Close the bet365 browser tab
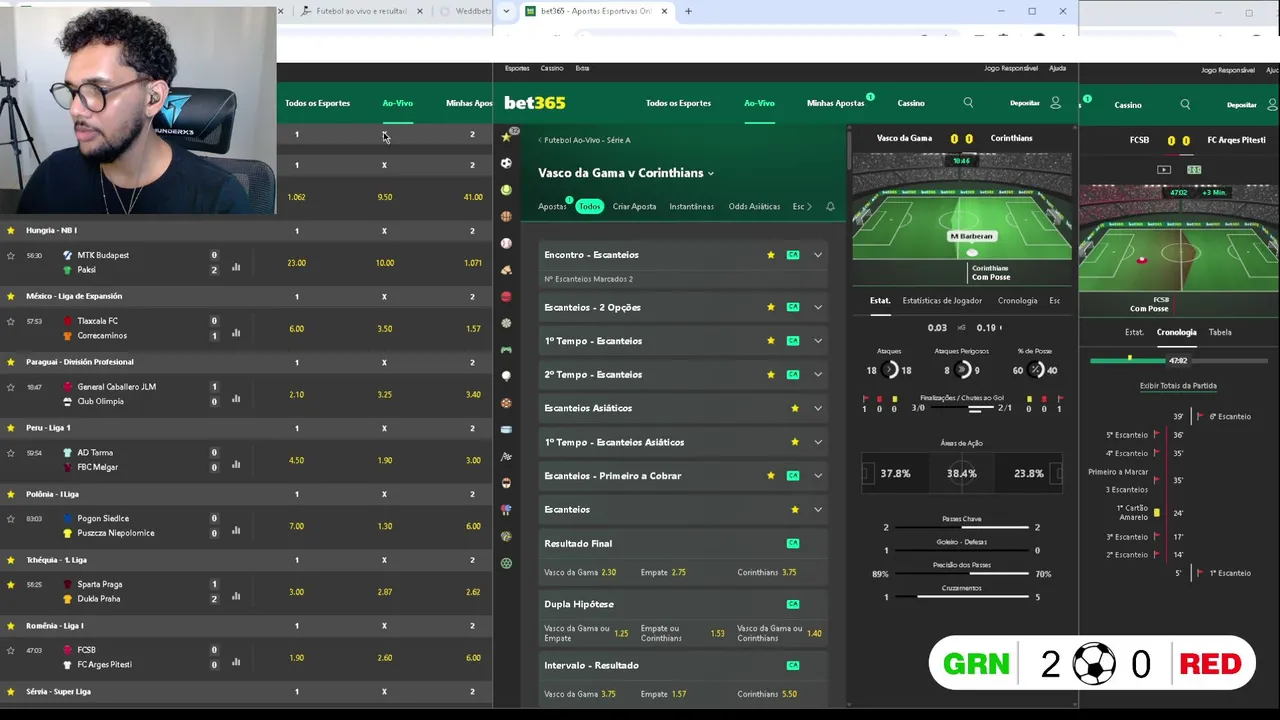1280x720 pixels. coord(664,11)
